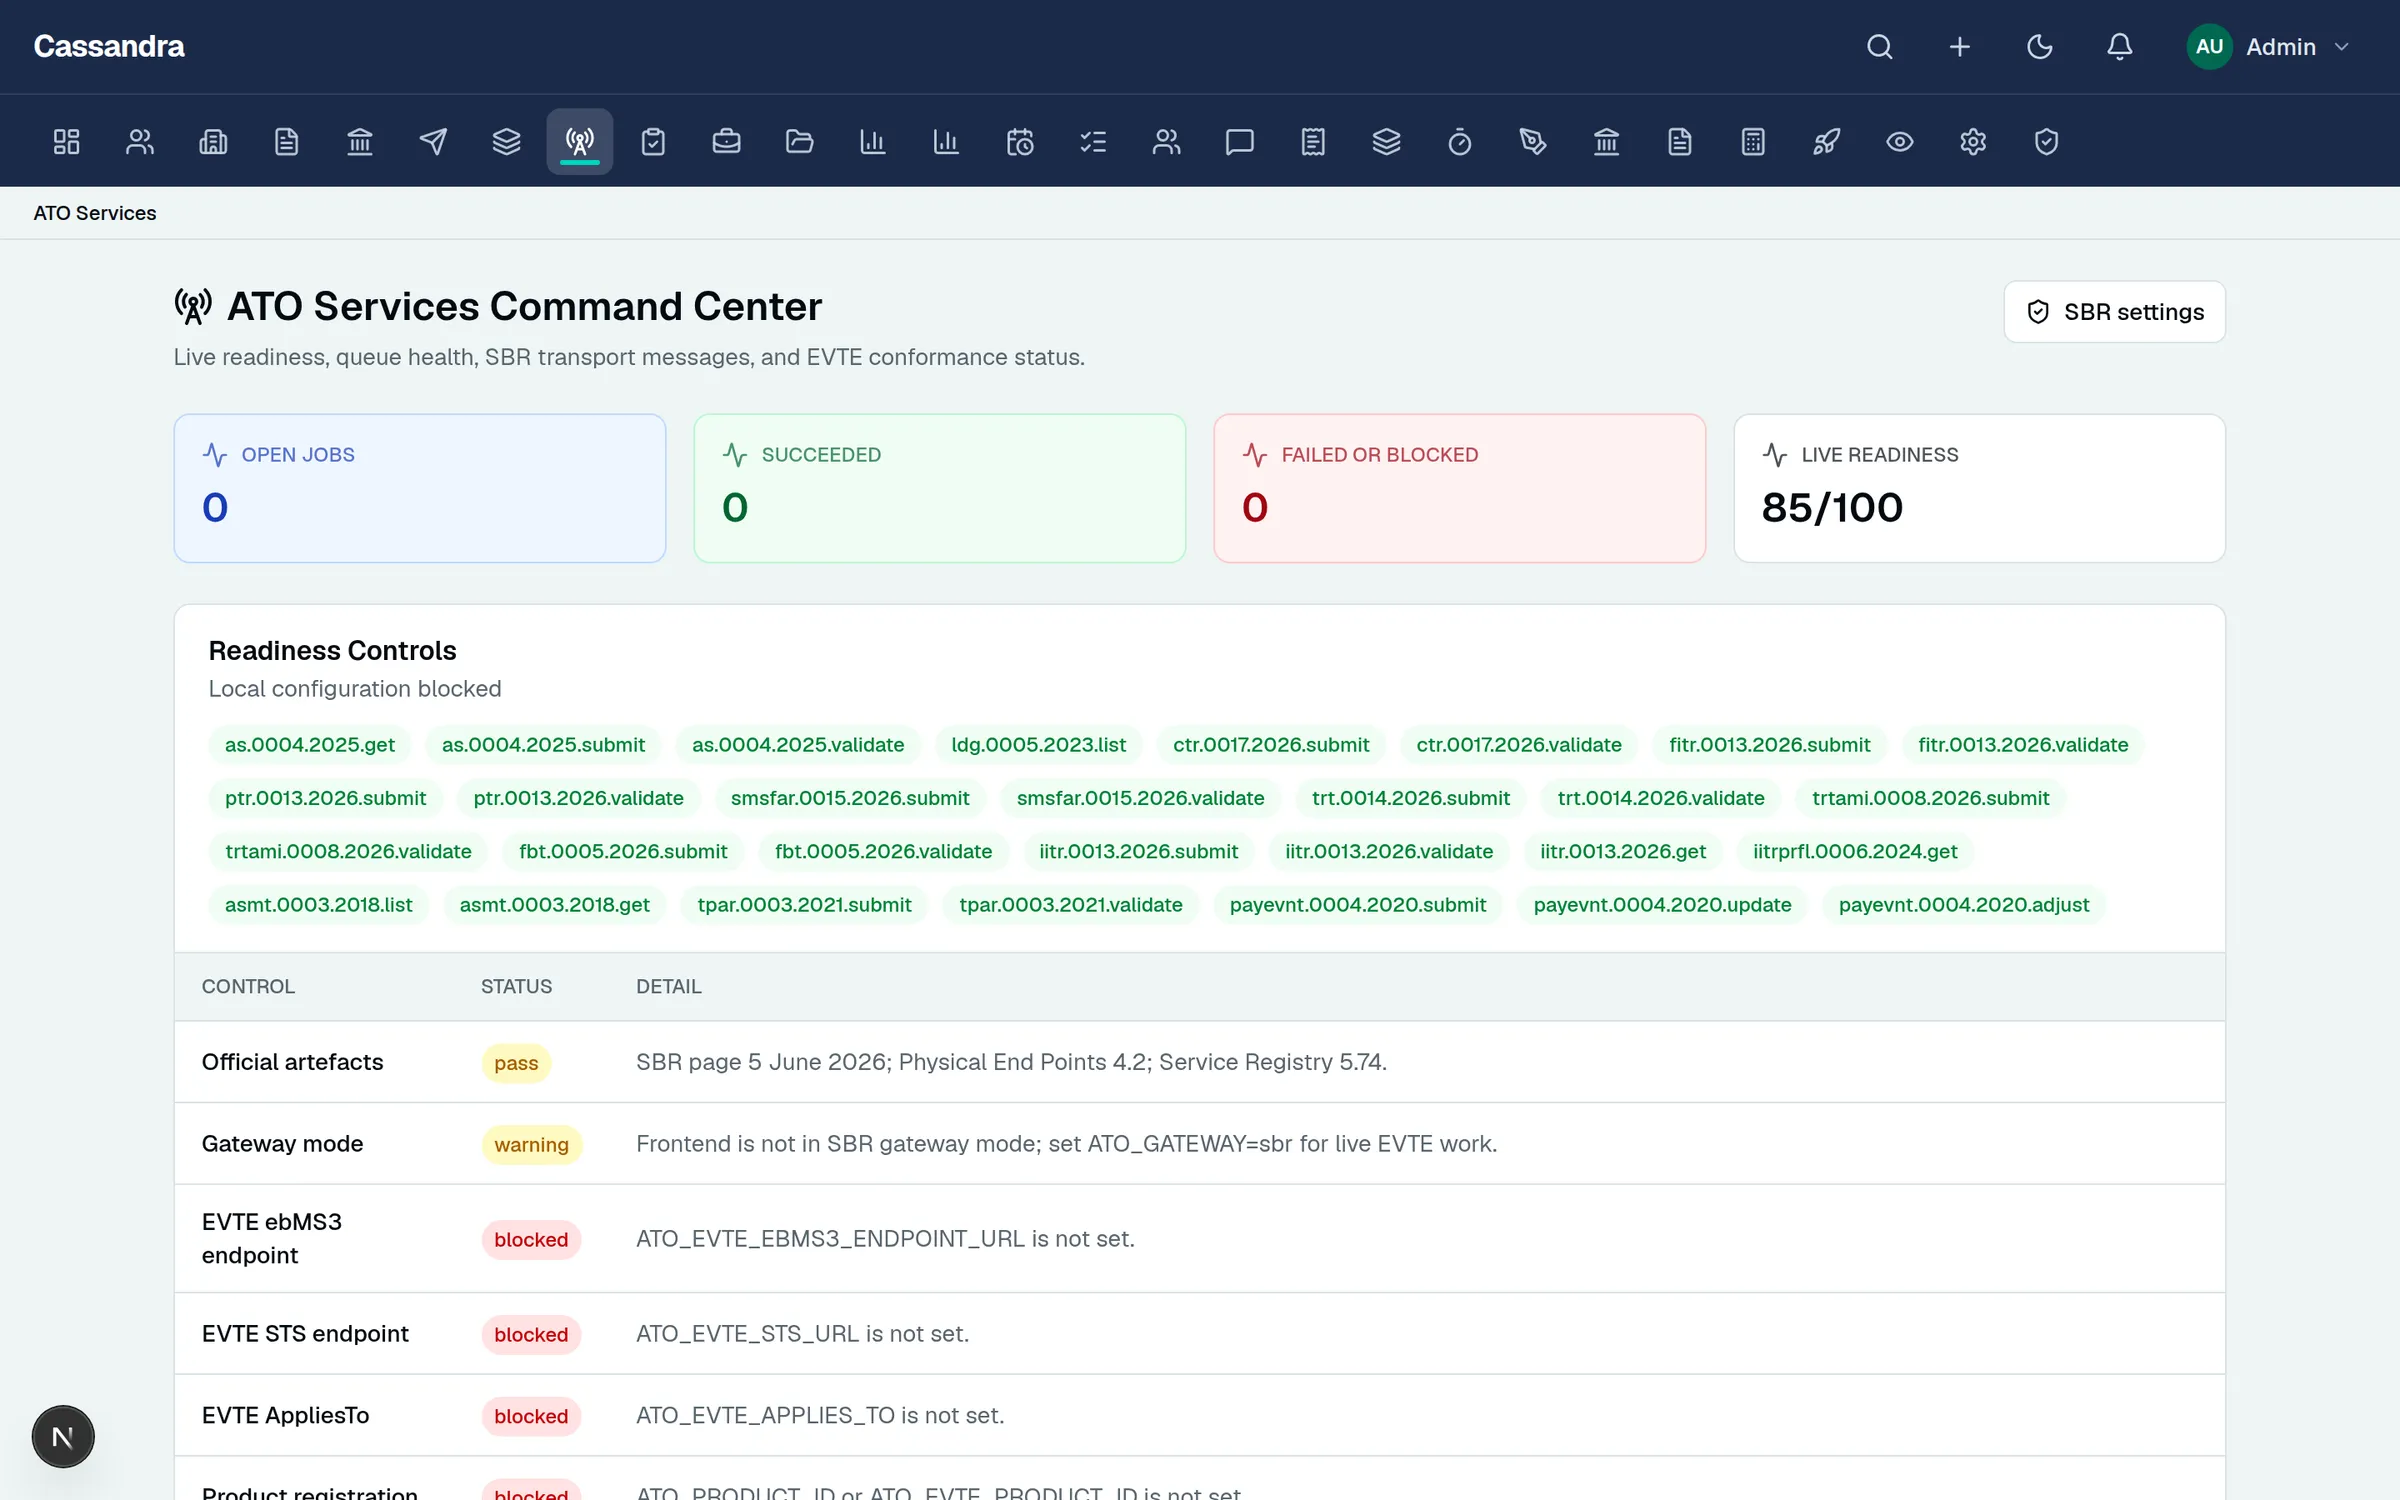Click the pass status badge

pos(516,1063)
